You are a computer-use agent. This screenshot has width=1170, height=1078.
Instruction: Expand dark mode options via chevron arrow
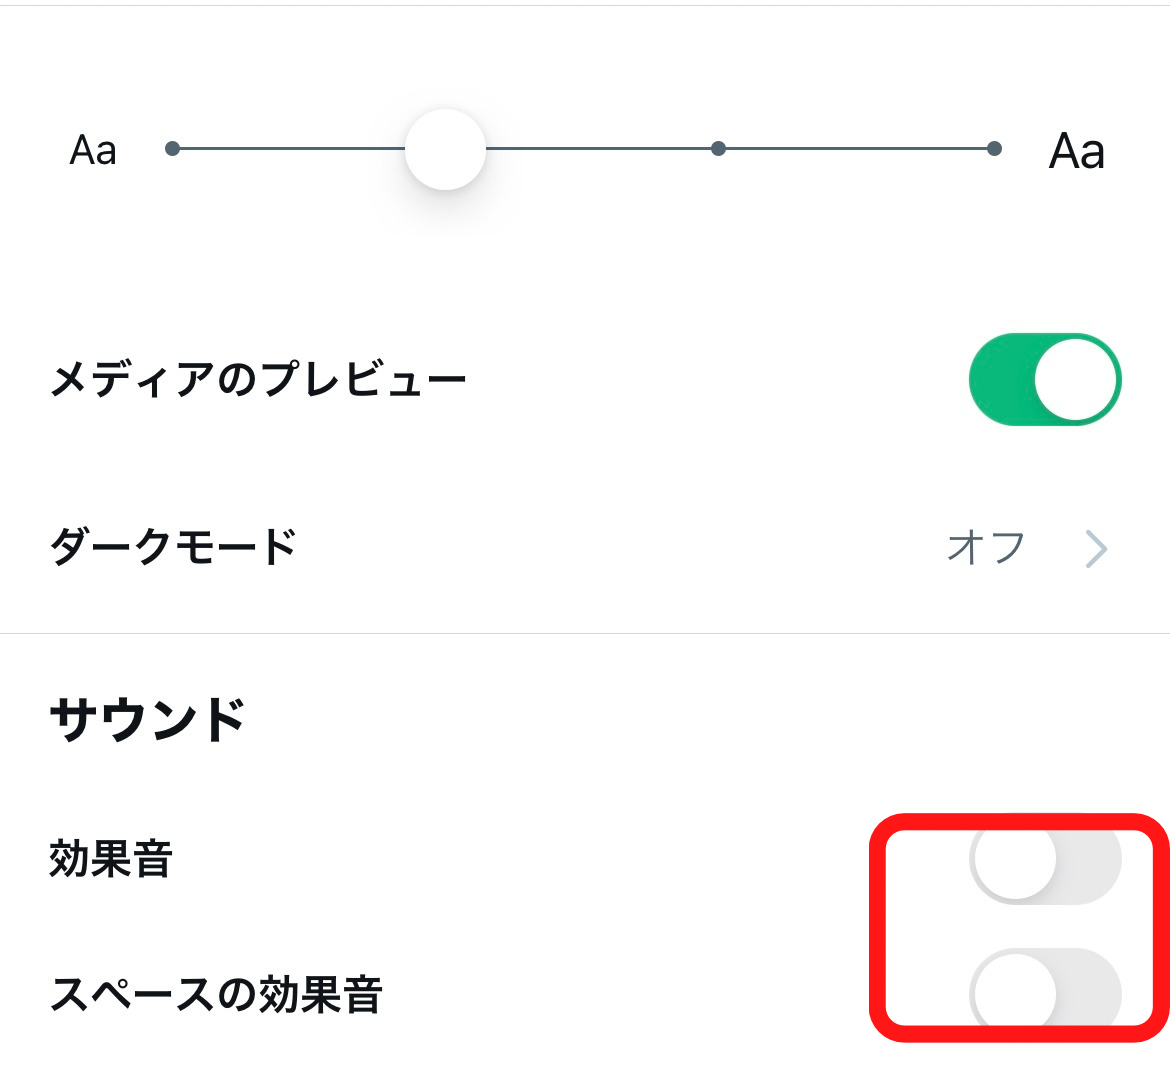(1096, 548)
